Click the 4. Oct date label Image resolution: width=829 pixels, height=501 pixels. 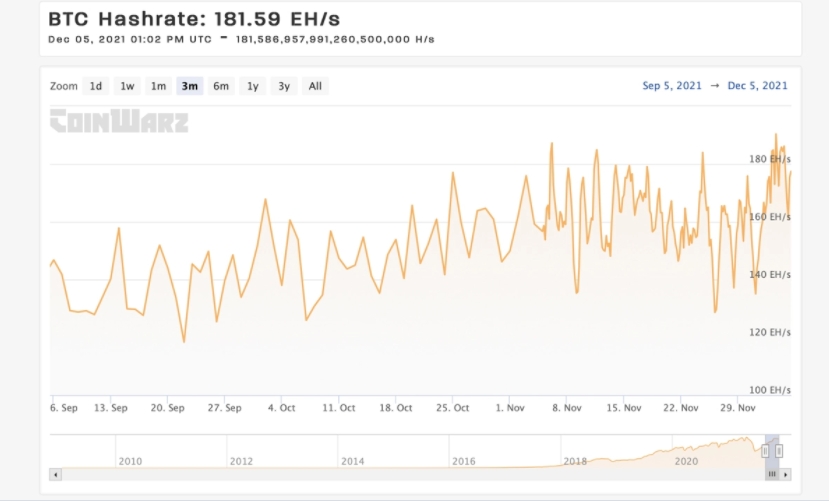tap(281, 408)
